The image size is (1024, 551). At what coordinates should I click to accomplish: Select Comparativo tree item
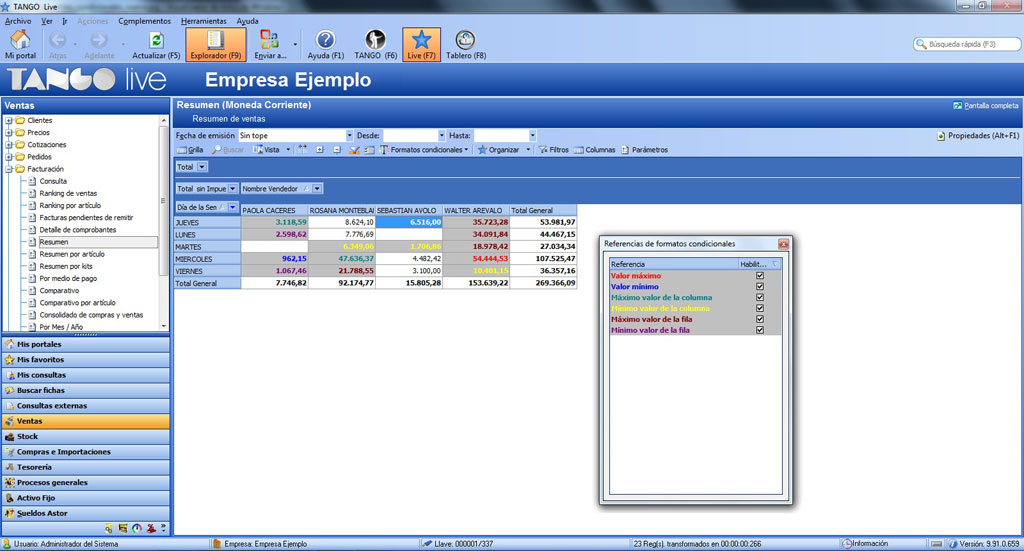[x=59, y=291]
